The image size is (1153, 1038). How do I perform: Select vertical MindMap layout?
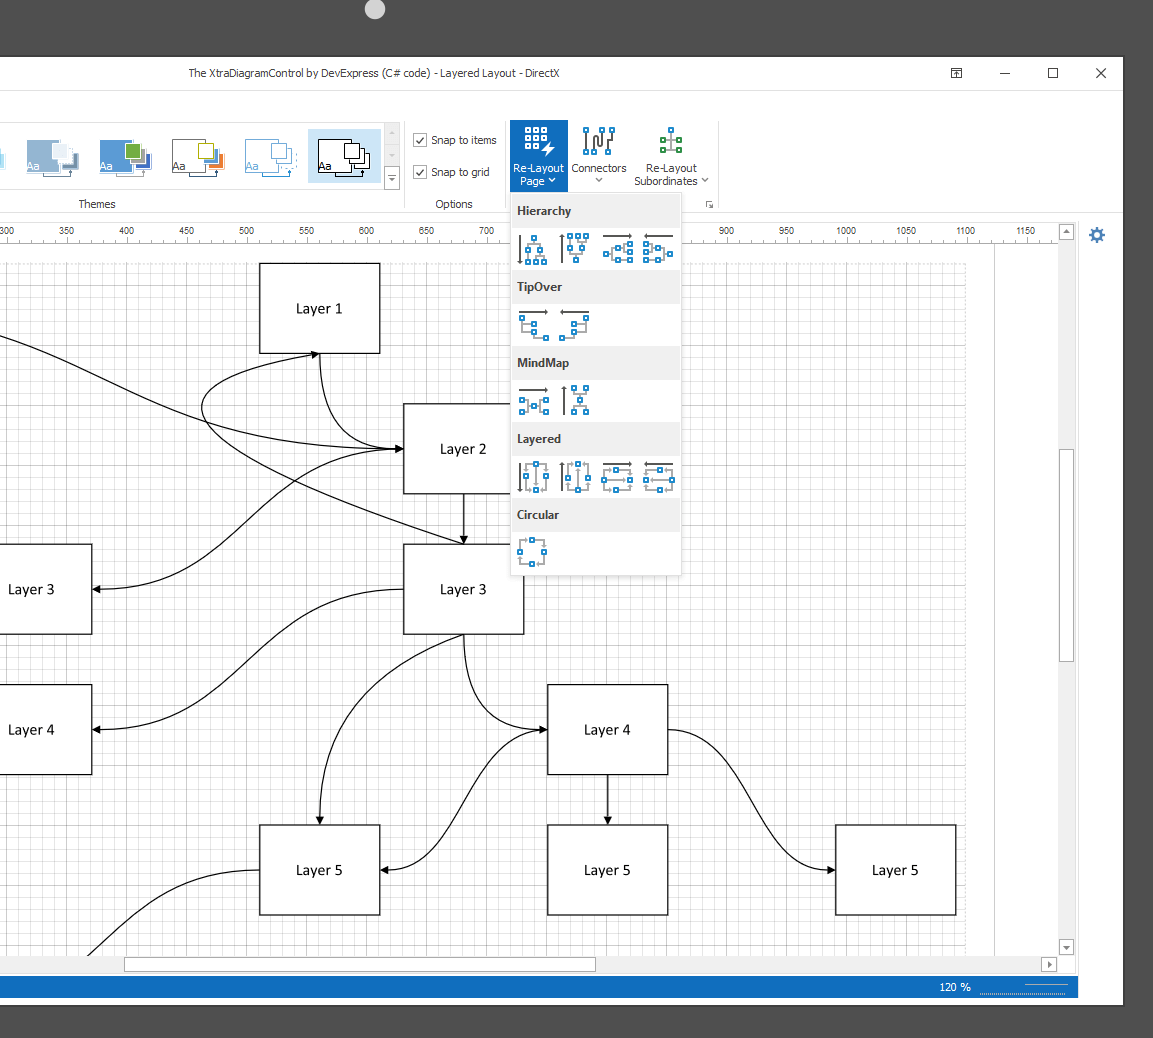pos(574,401)
